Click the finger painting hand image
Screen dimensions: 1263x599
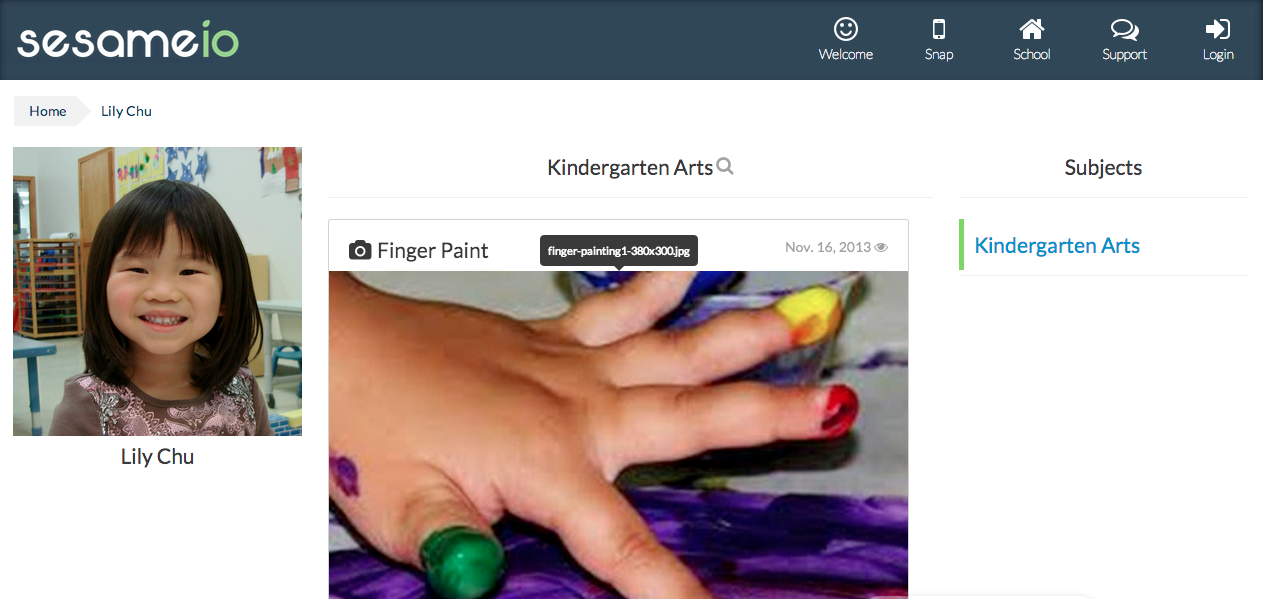(618, 435)
